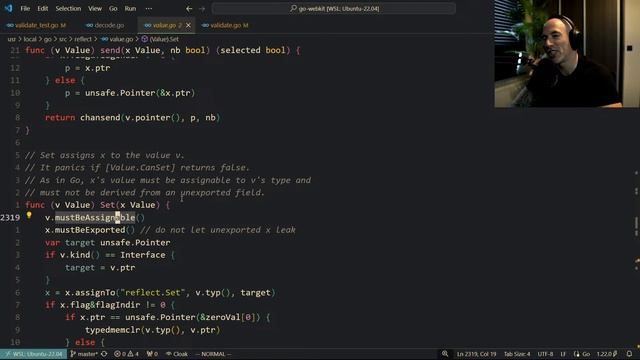
Task: Expand the overflow menu ellipsis
Action: [x=149, y=9]
